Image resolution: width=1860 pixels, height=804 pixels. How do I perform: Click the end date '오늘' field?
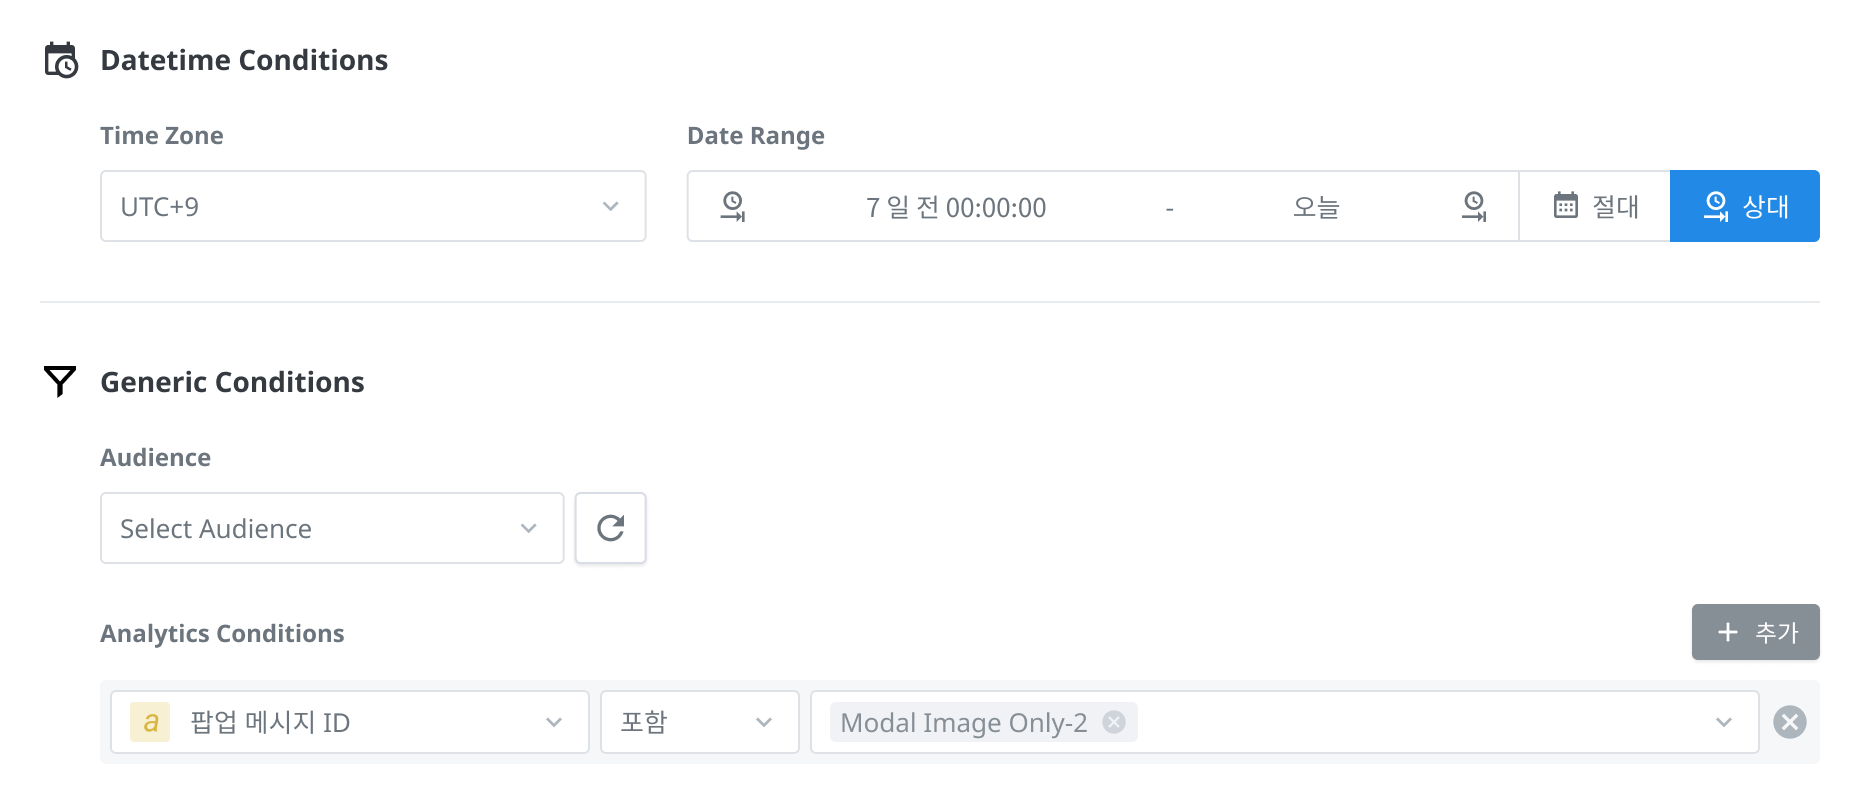[1315, 207]
